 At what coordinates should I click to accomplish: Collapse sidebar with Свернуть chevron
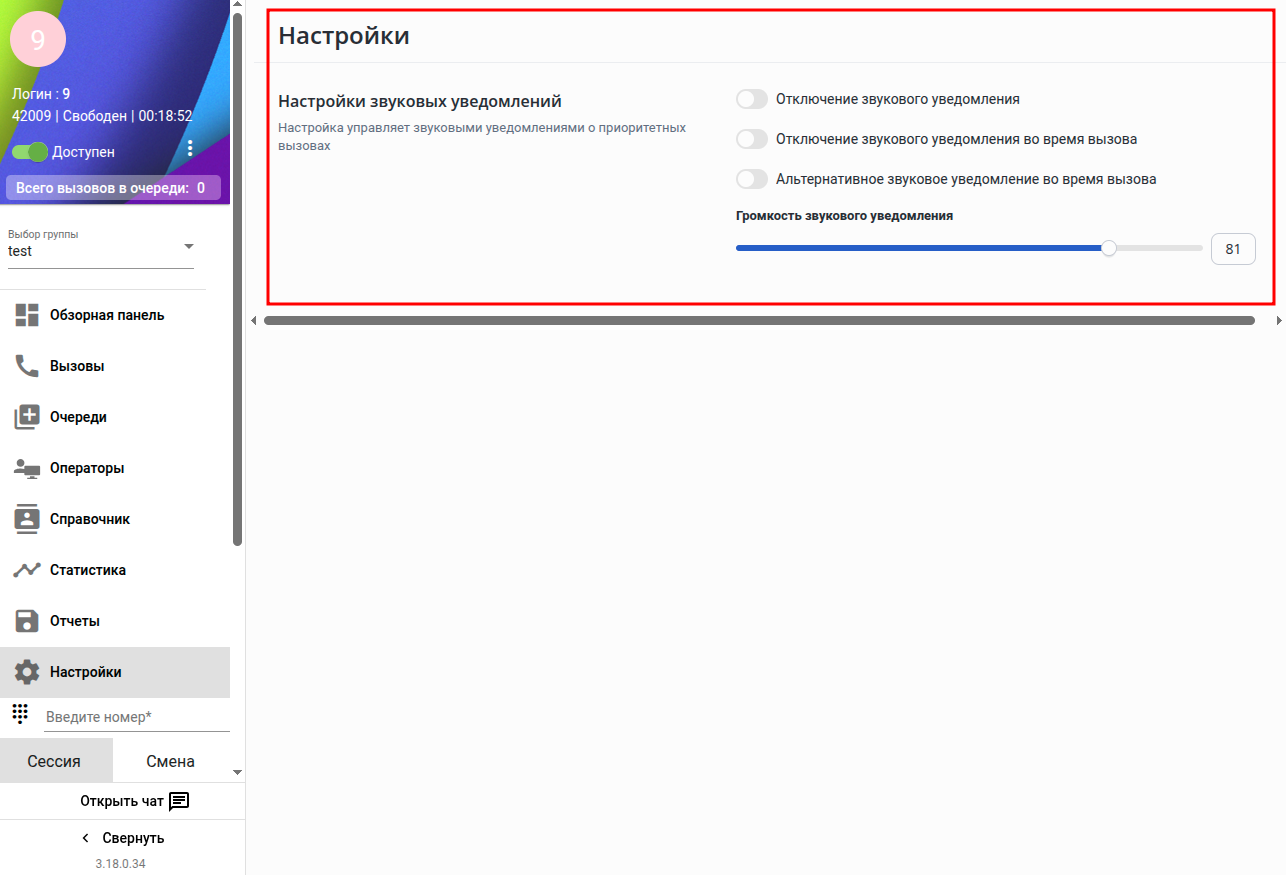click(85, 838)
